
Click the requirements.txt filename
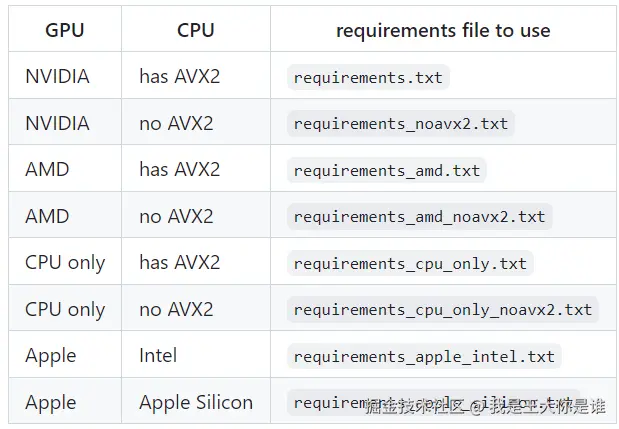tap(367, 78)
